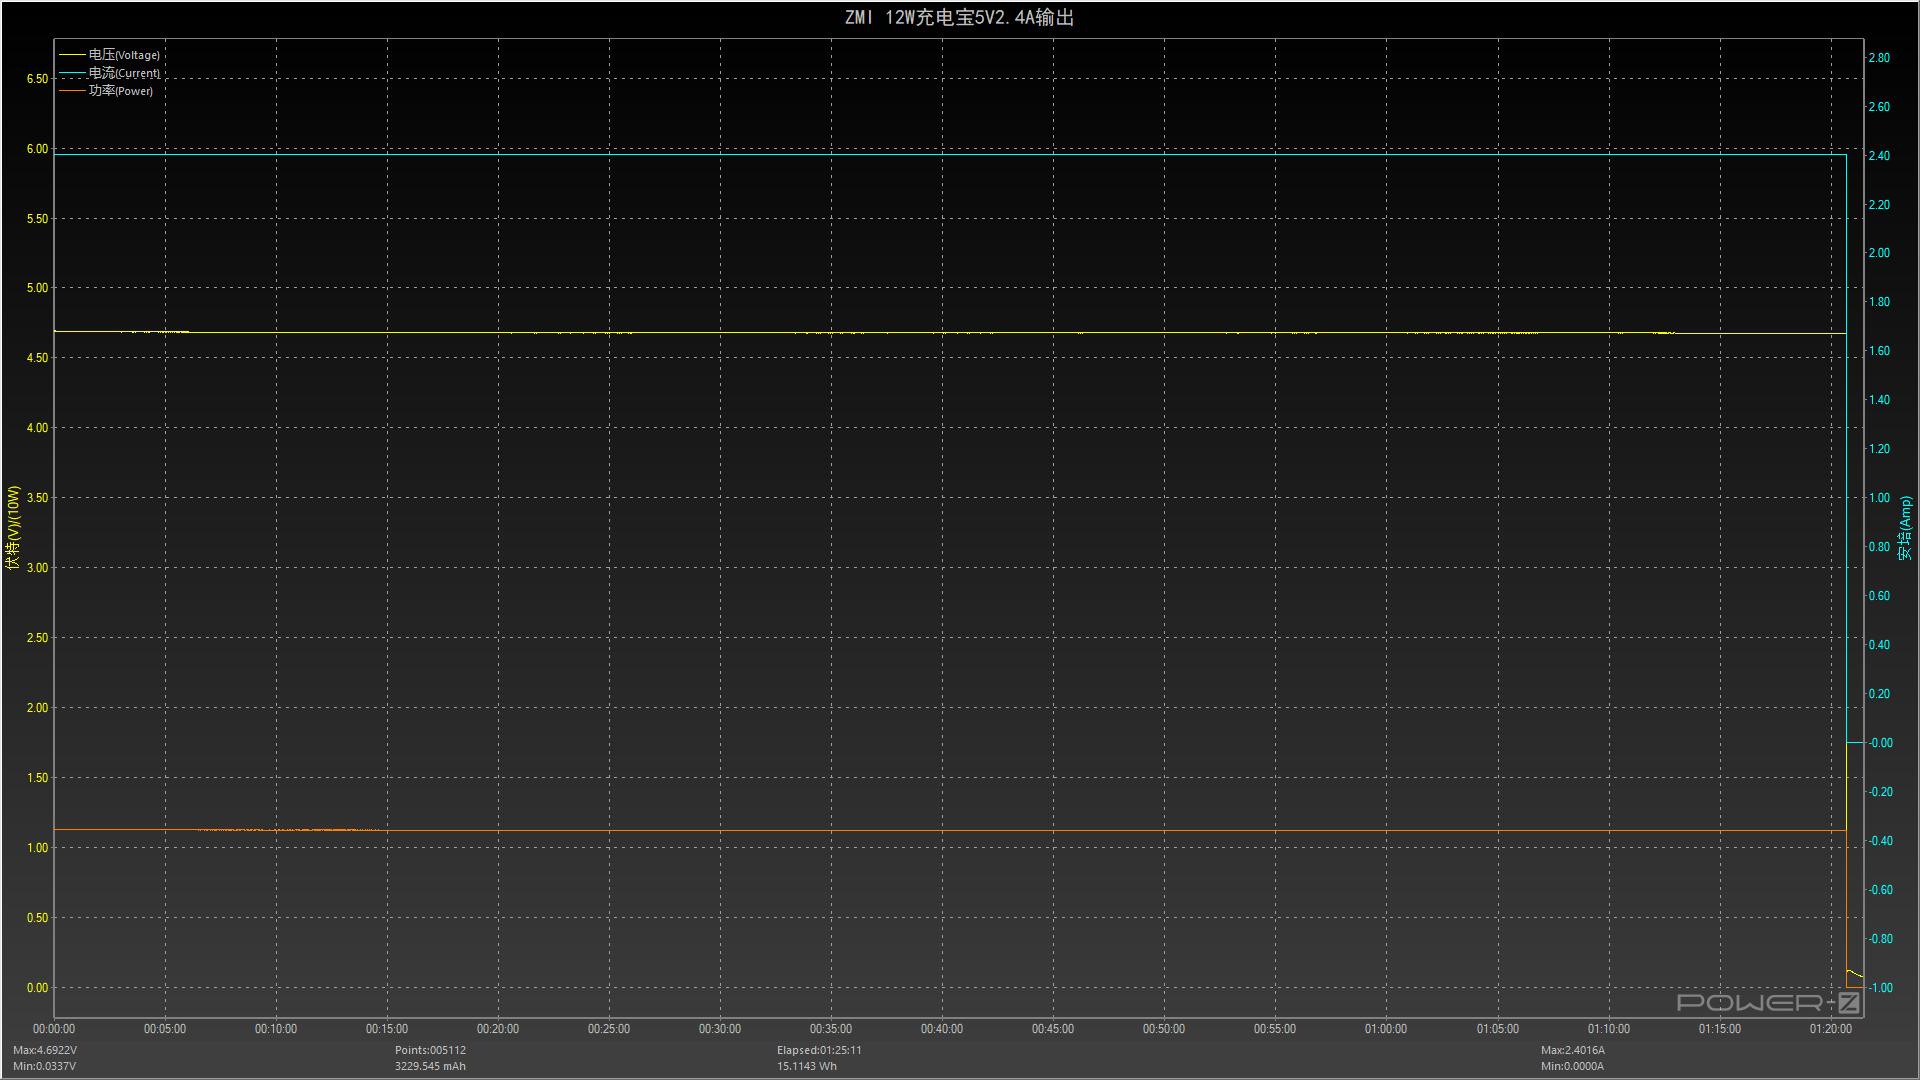Toggle visibility of 功率(Power) trace
This screenshot has height=1080, width=1920.
point(125,91)
